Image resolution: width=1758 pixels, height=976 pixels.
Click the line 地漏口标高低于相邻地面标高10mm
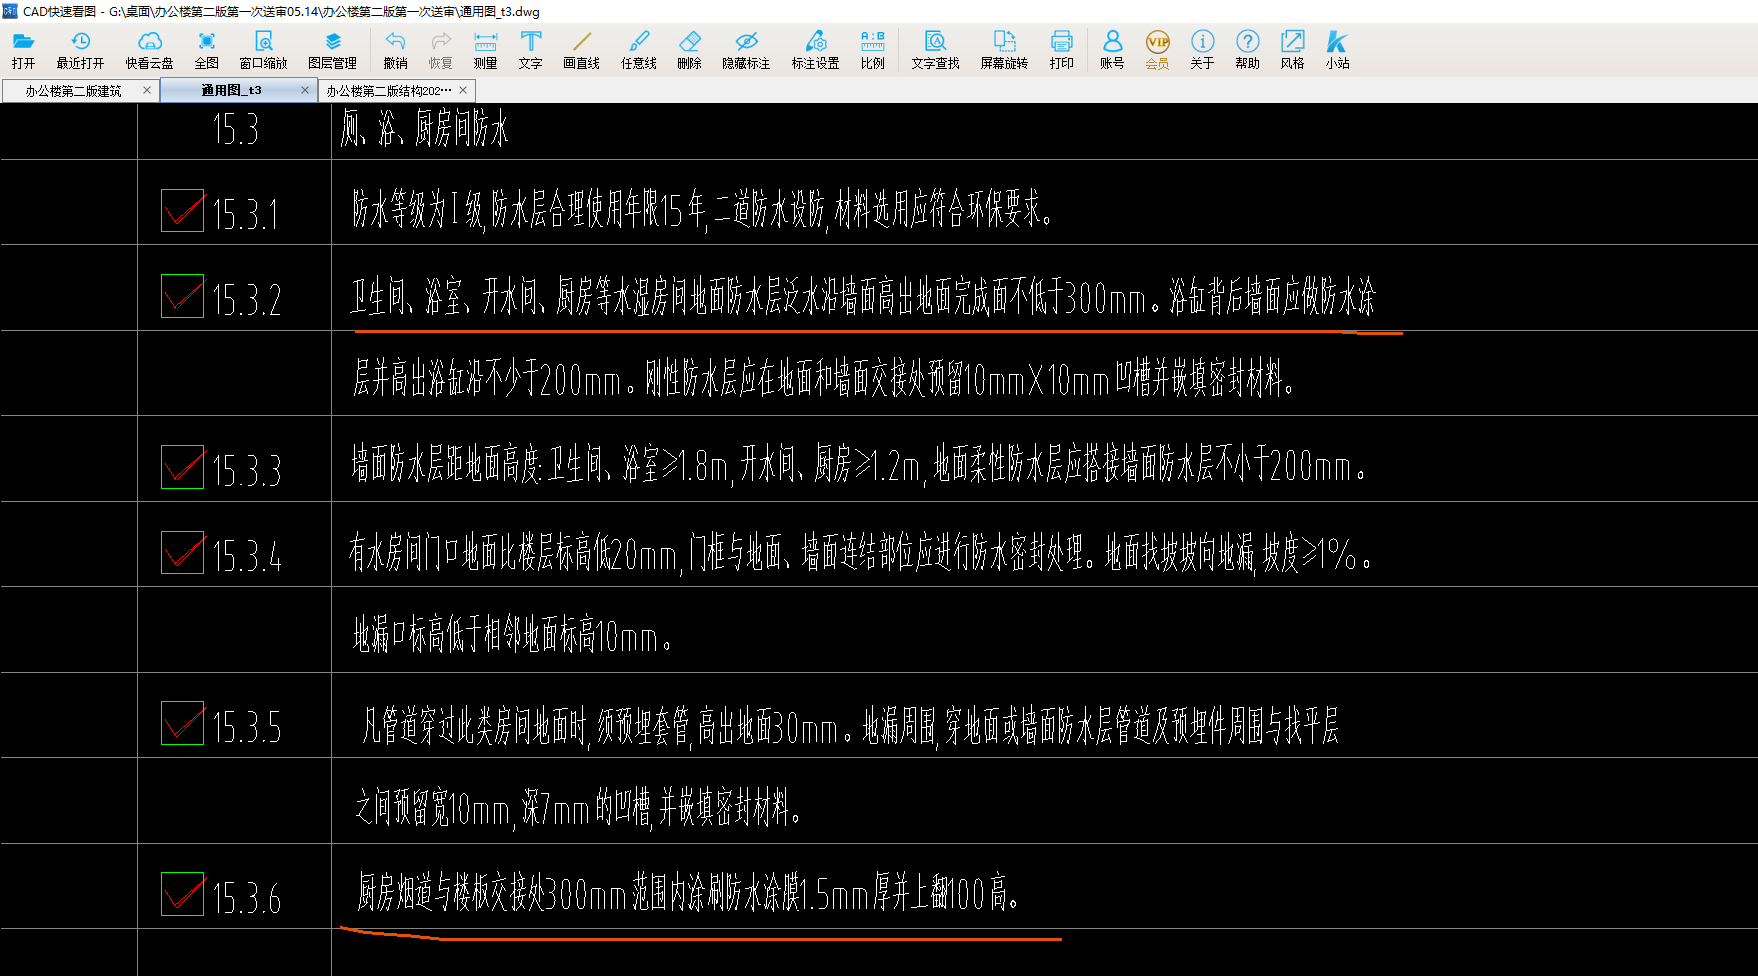(x=512, y=636)
